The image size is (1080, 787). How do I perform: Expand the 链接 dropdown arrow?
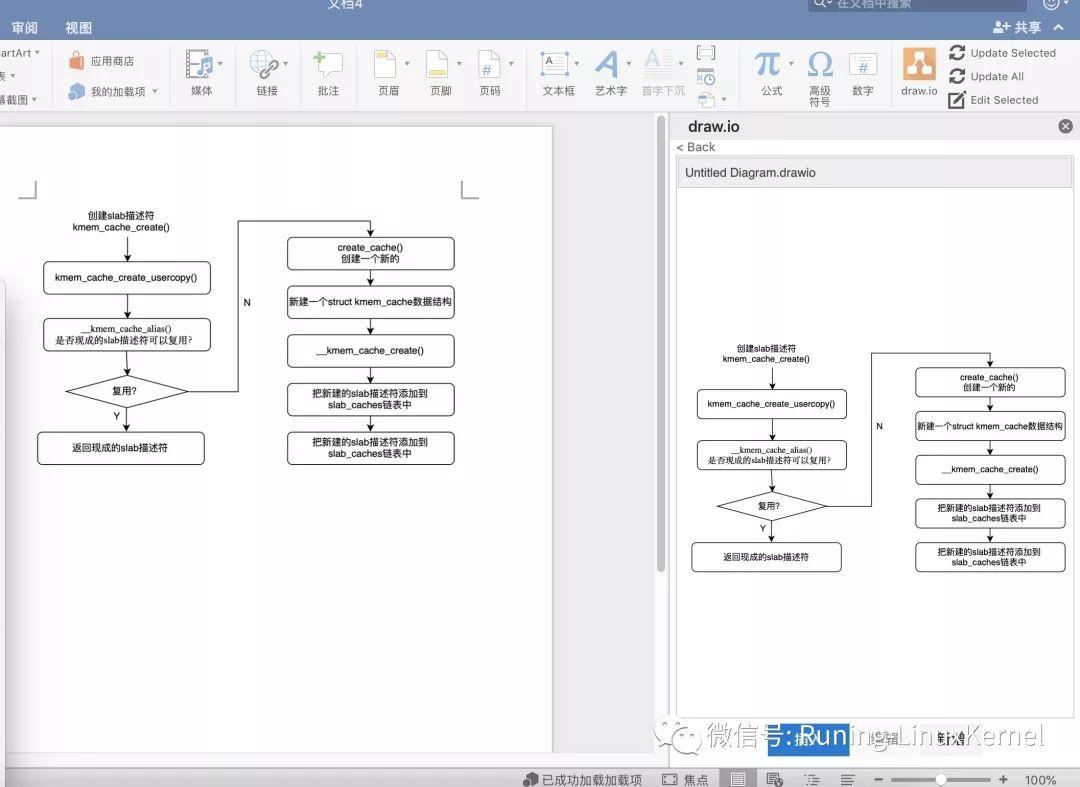click(286, 63)
